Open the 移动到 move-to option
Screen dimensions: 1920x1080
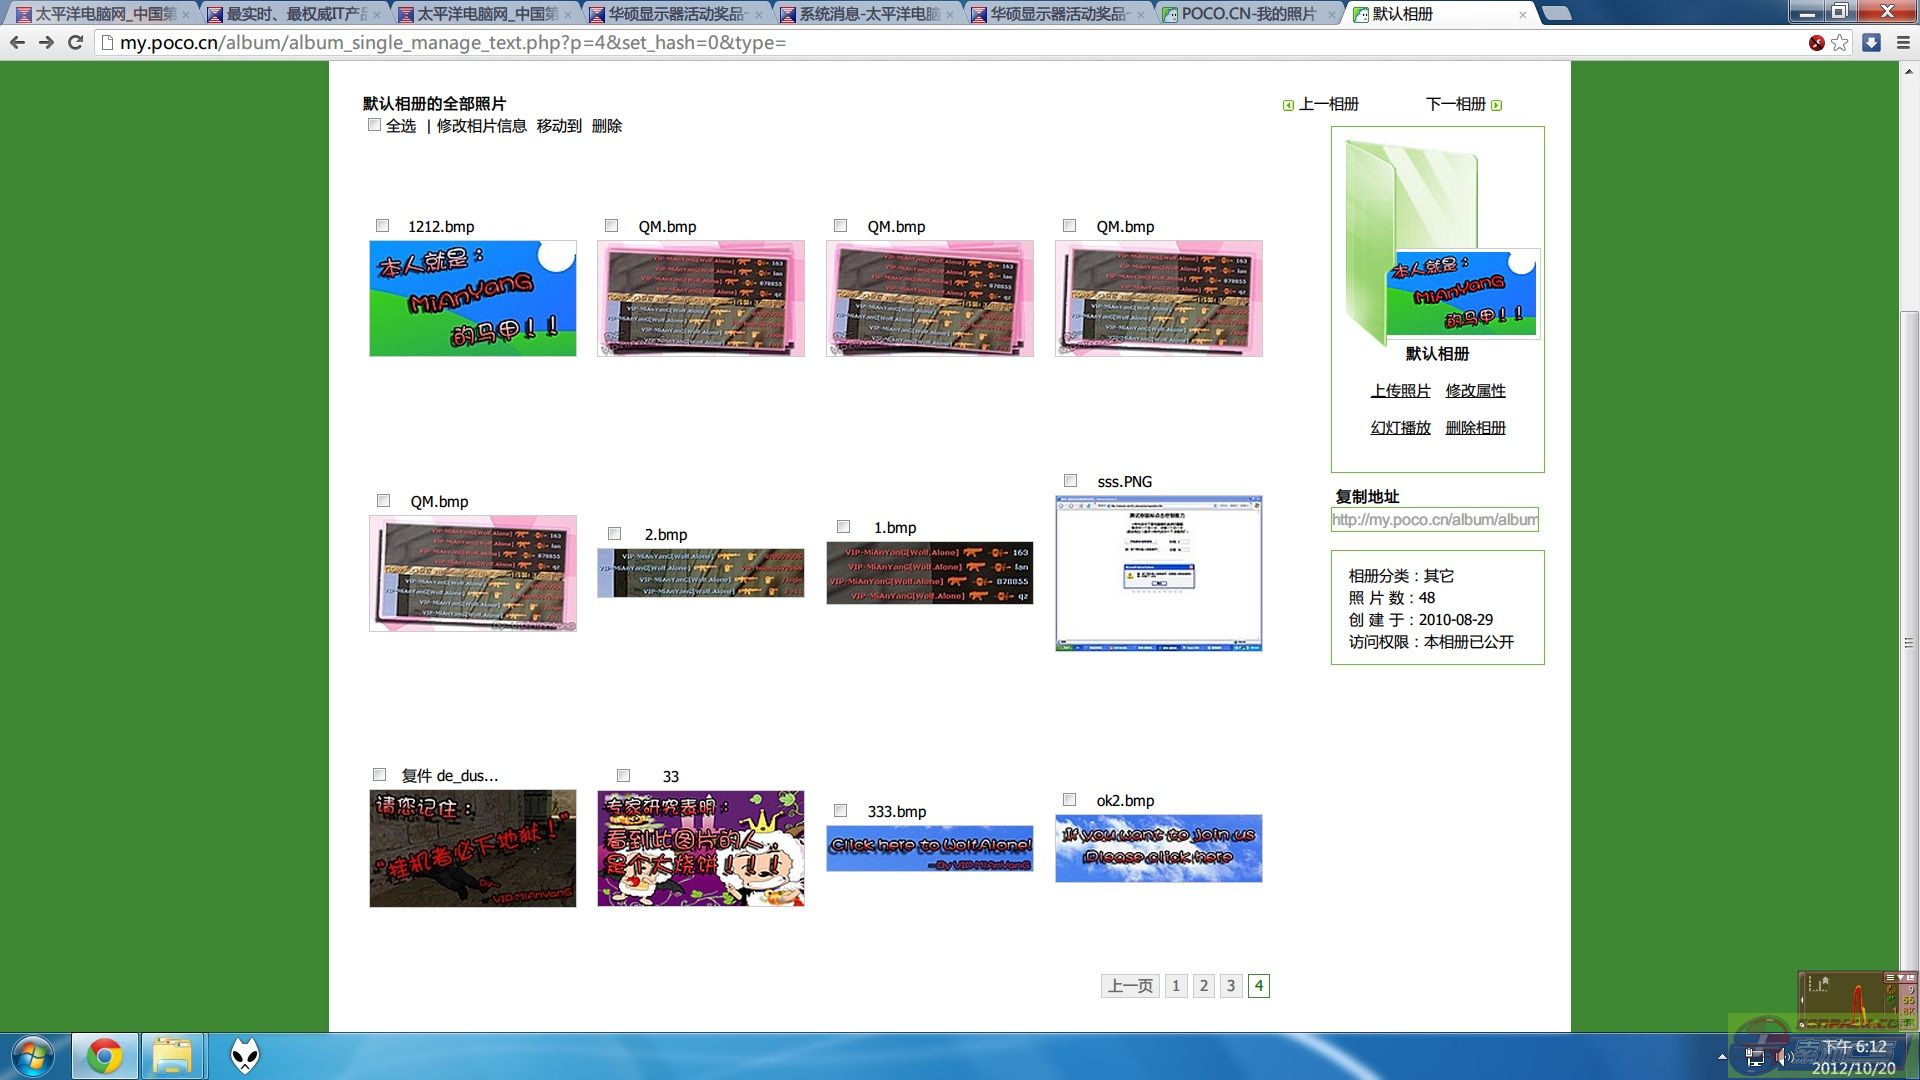click(x=555, y=126)
